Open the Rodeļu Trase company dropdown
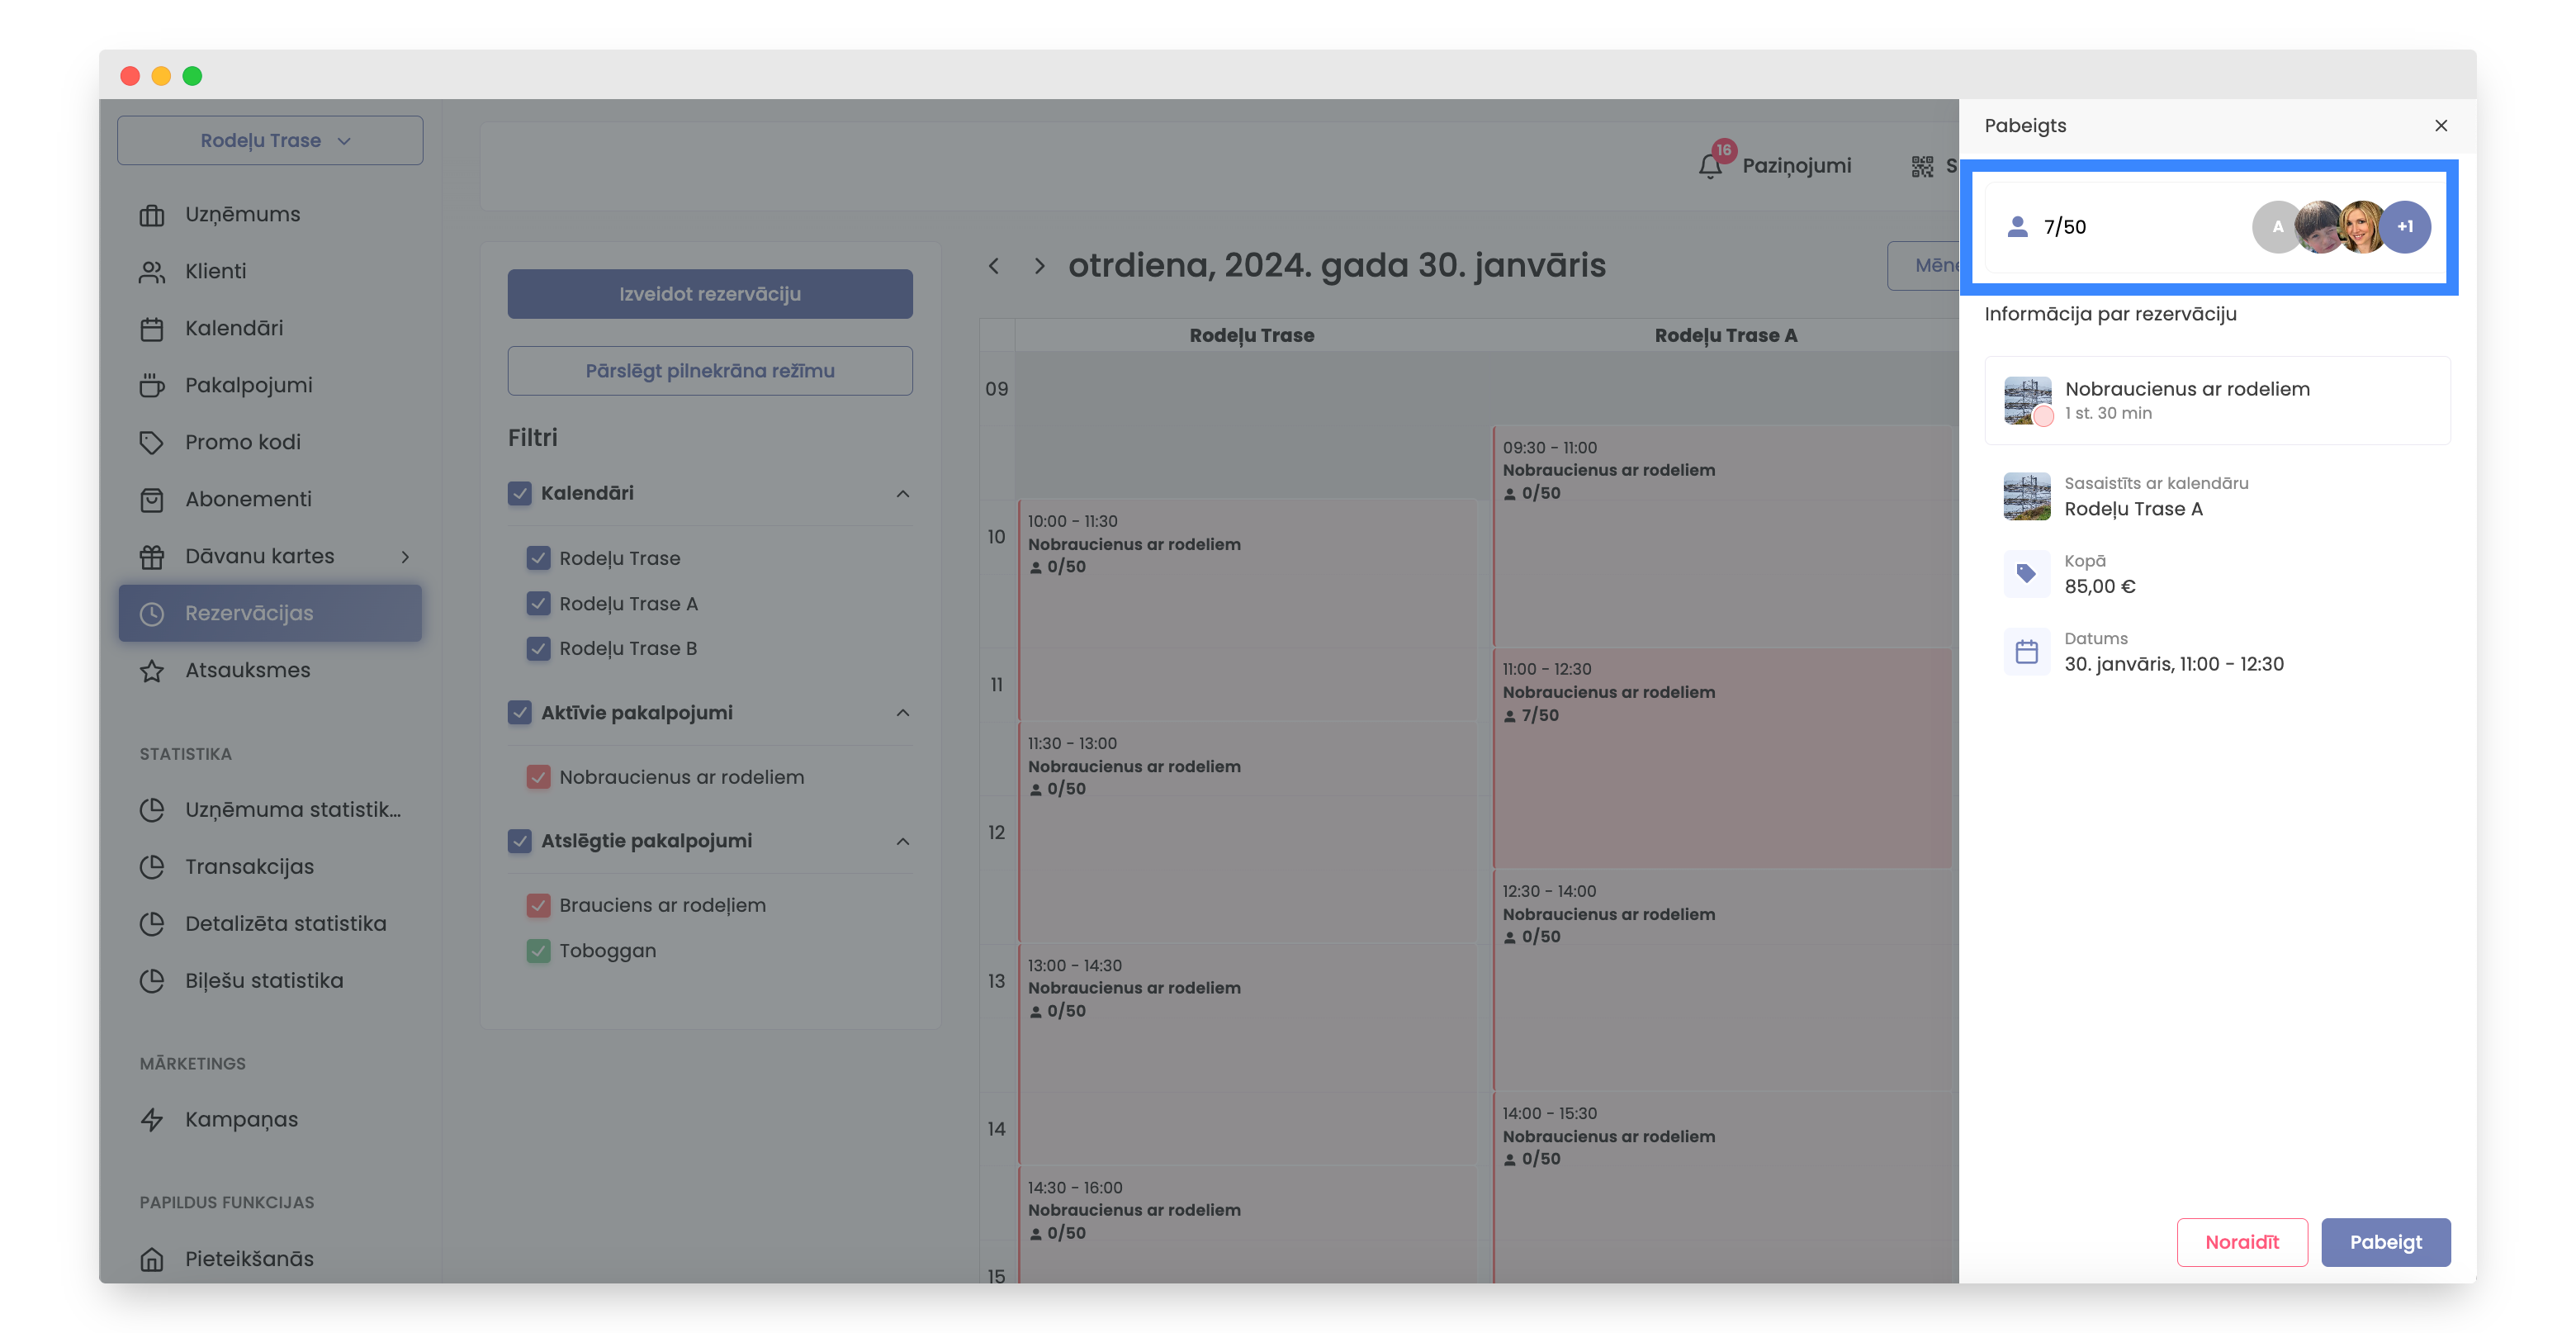2576x1333 pixels. [270, 141]
